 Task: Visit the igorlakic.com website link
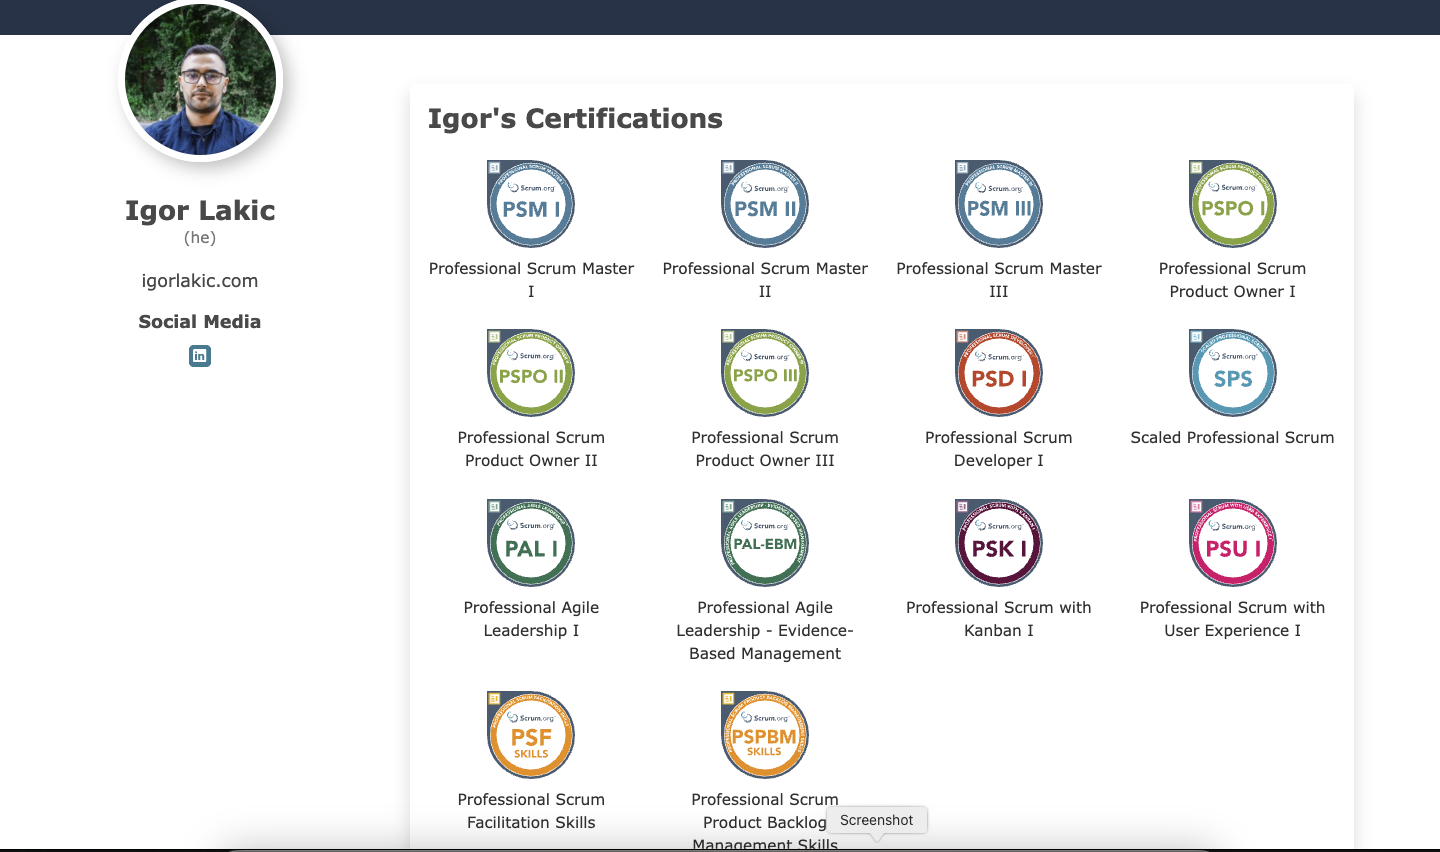(x=200, y=281)
